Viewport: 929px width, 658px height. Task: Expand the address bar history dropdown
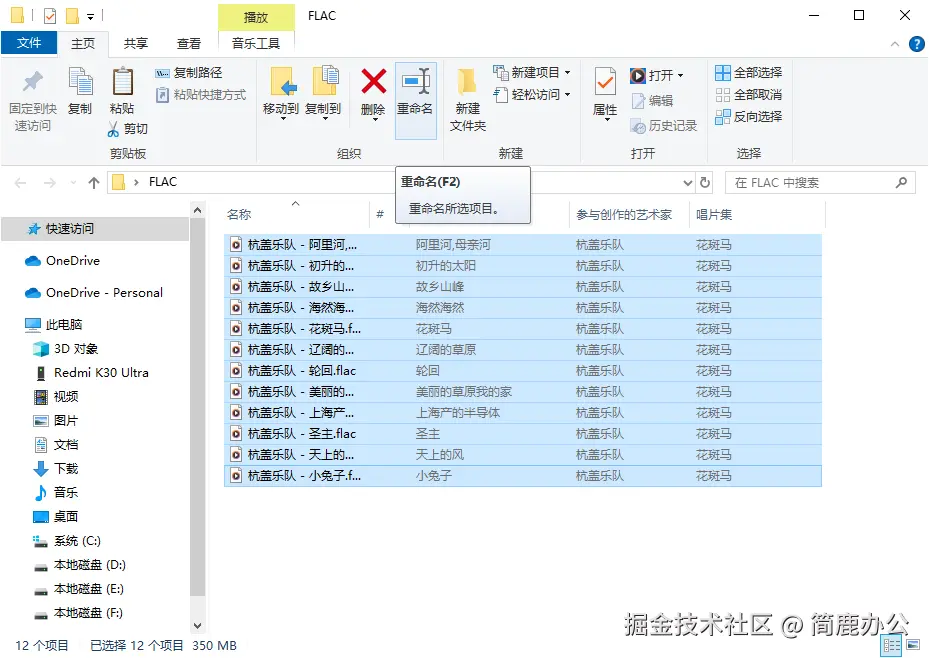coord(687,183)
